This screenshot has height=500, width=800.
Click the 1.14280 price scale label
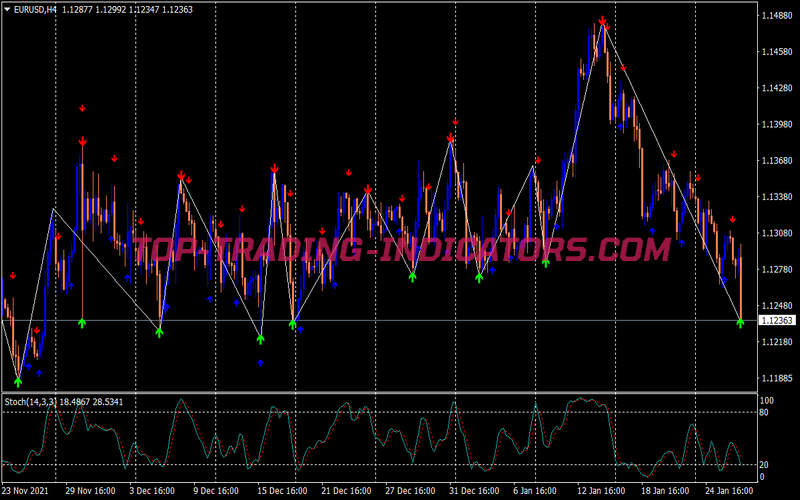pos(777,88)
